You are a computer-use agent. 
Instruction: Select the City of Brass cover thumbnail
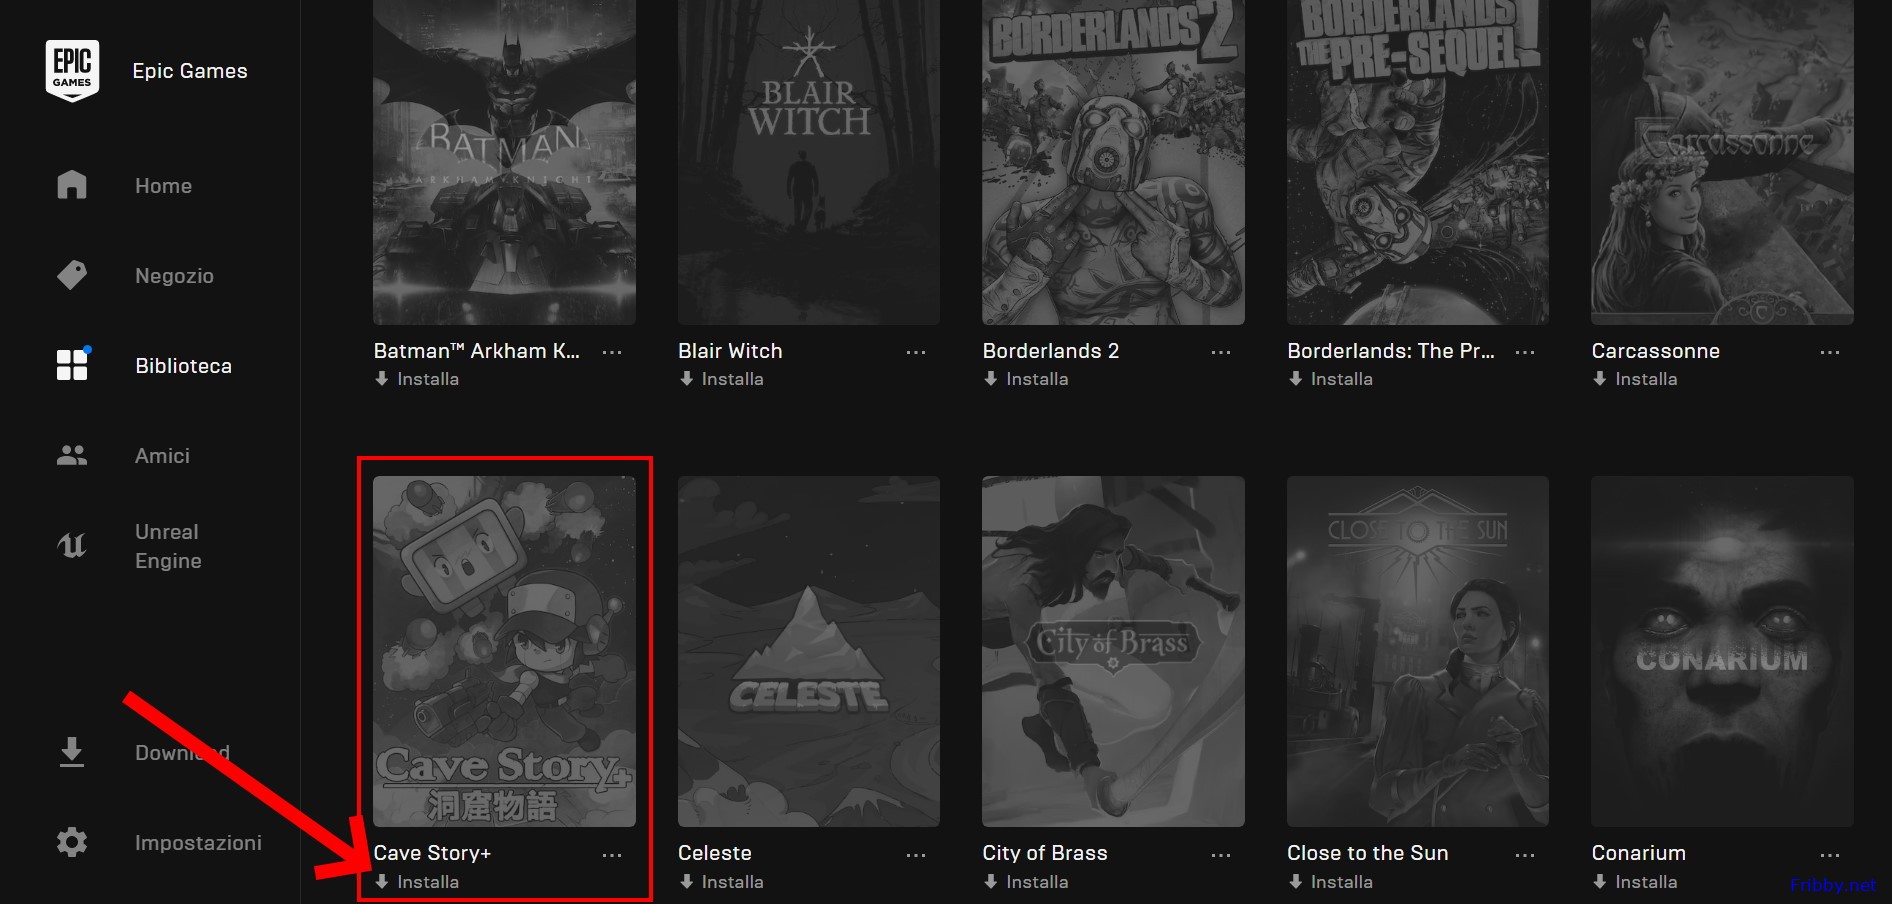[x=1113, y=651]
